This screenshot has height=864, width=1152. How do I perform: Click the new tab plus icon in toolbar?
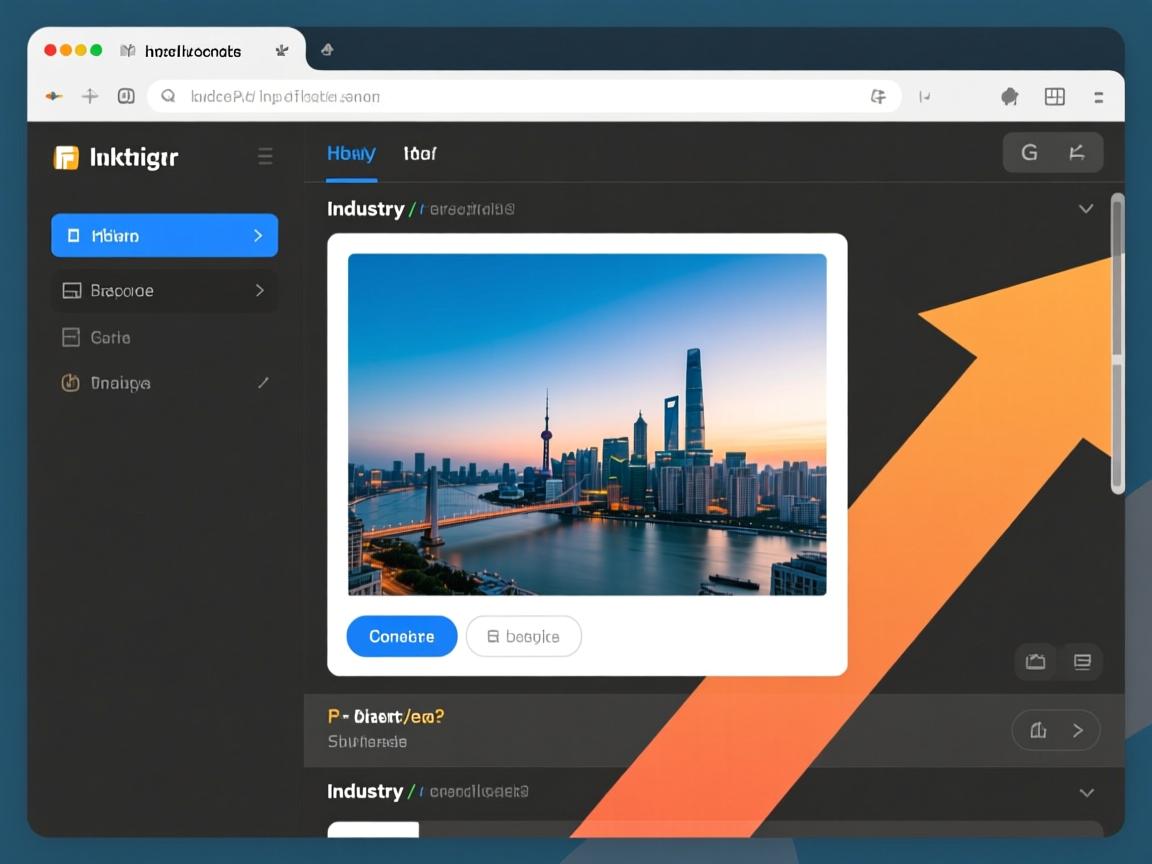90,97
